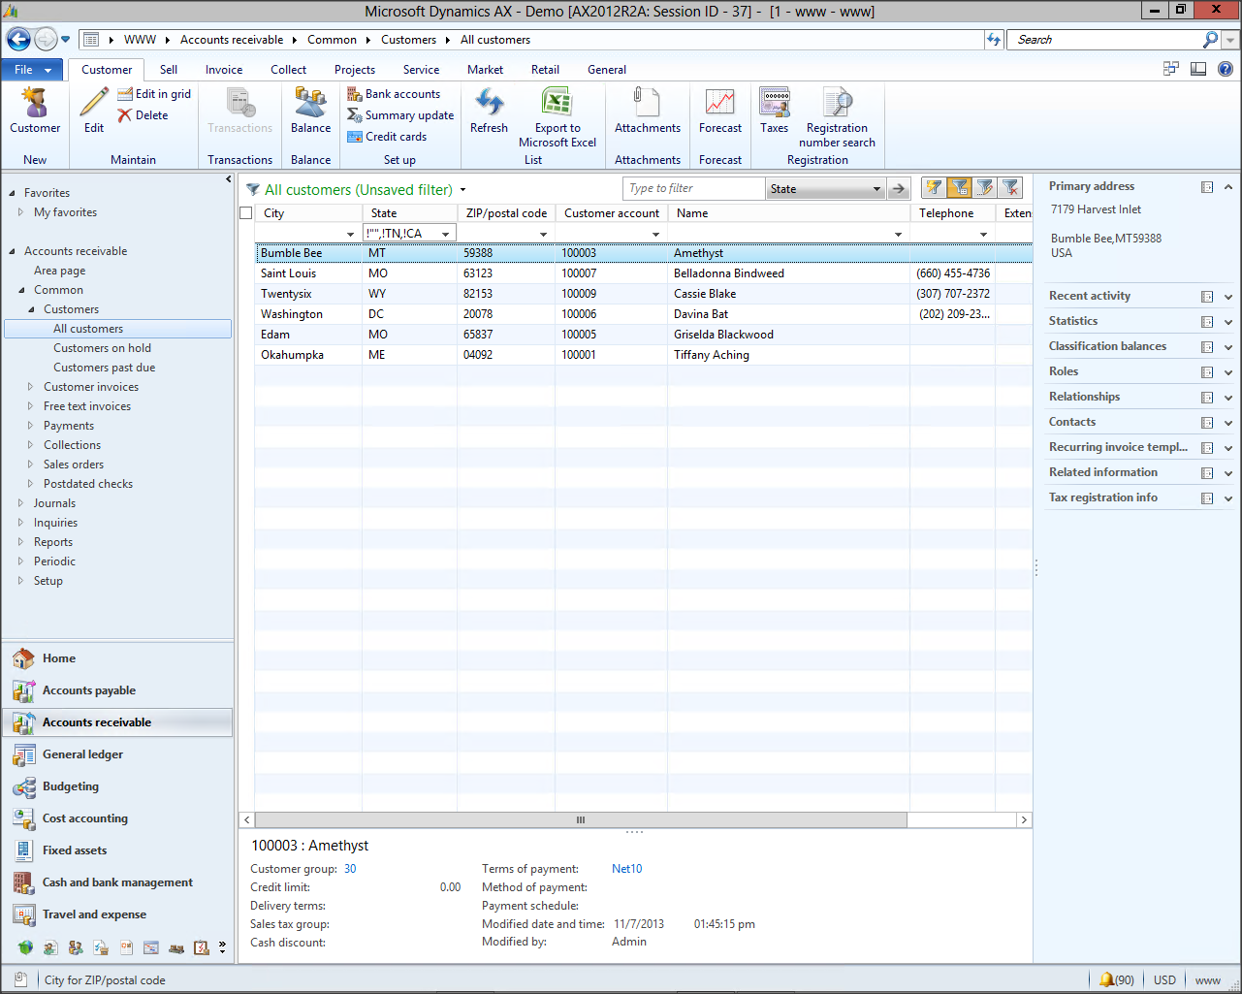Click the Type to filter input box

pos(693,188)
